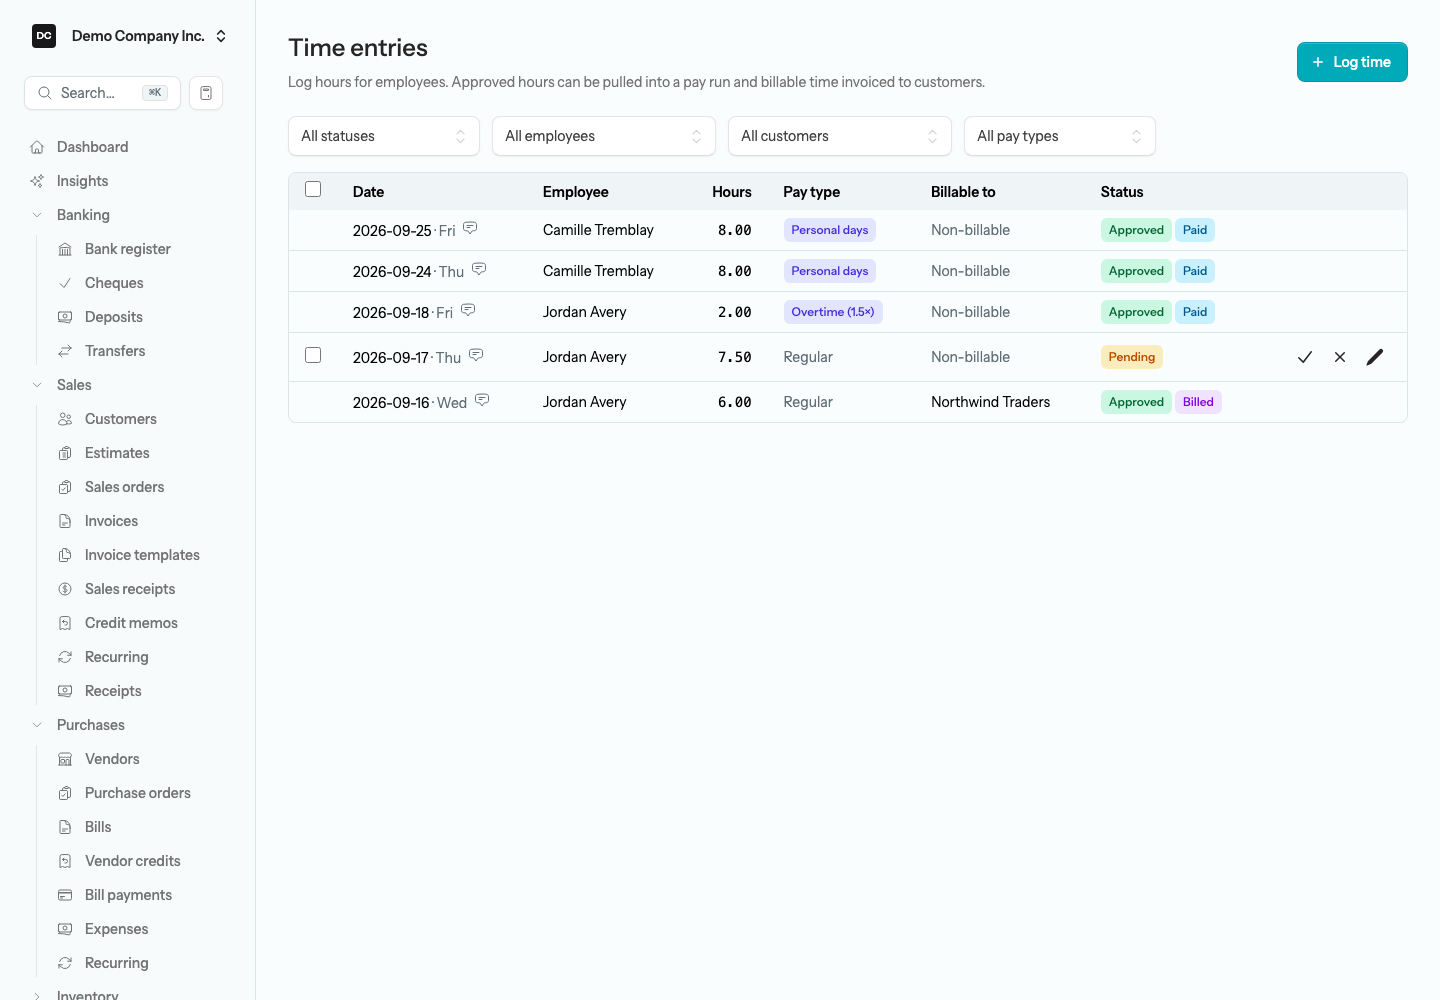Click the Vendors storefront icon
Screen dimensions: 1440x1000
pyautogui.click(x=65, y=759)
